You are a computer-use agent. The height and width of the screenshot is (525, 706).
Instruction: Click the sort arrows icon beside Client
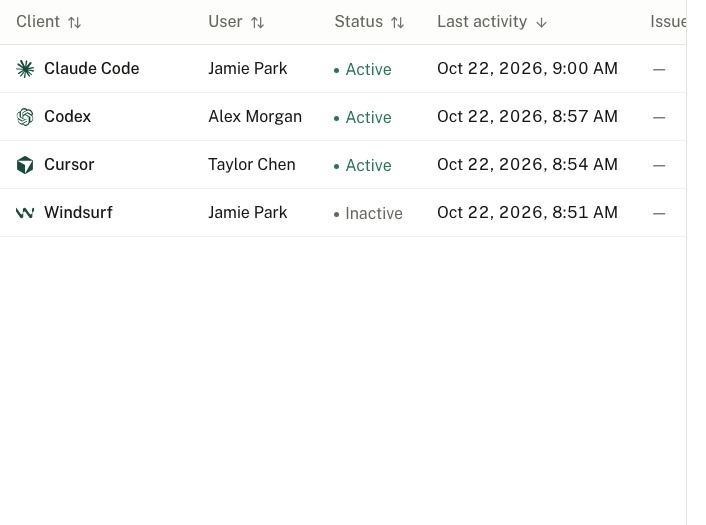point(75,22)
